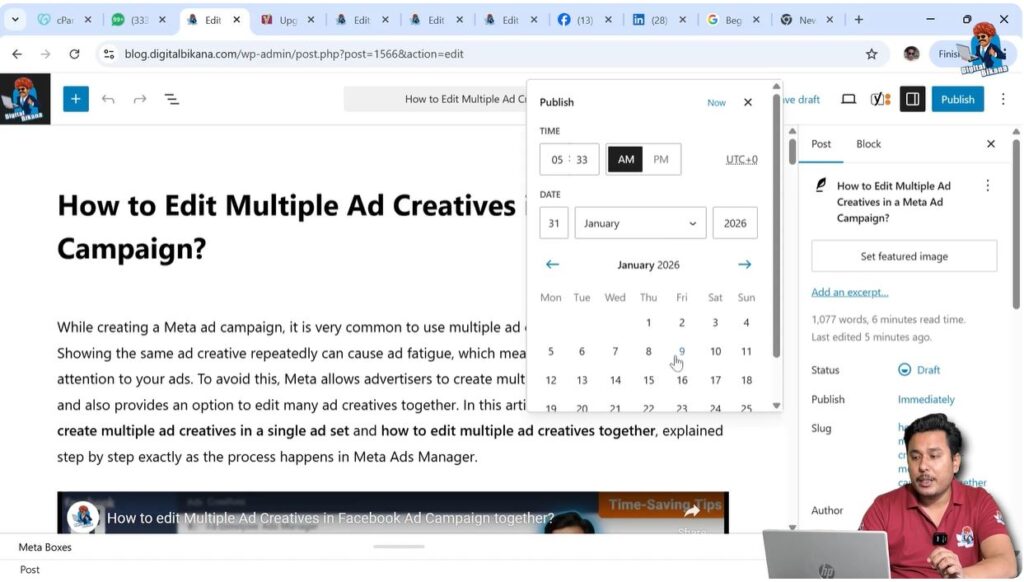Toggle the Settings sidebar panel icon

click(911, 99)
